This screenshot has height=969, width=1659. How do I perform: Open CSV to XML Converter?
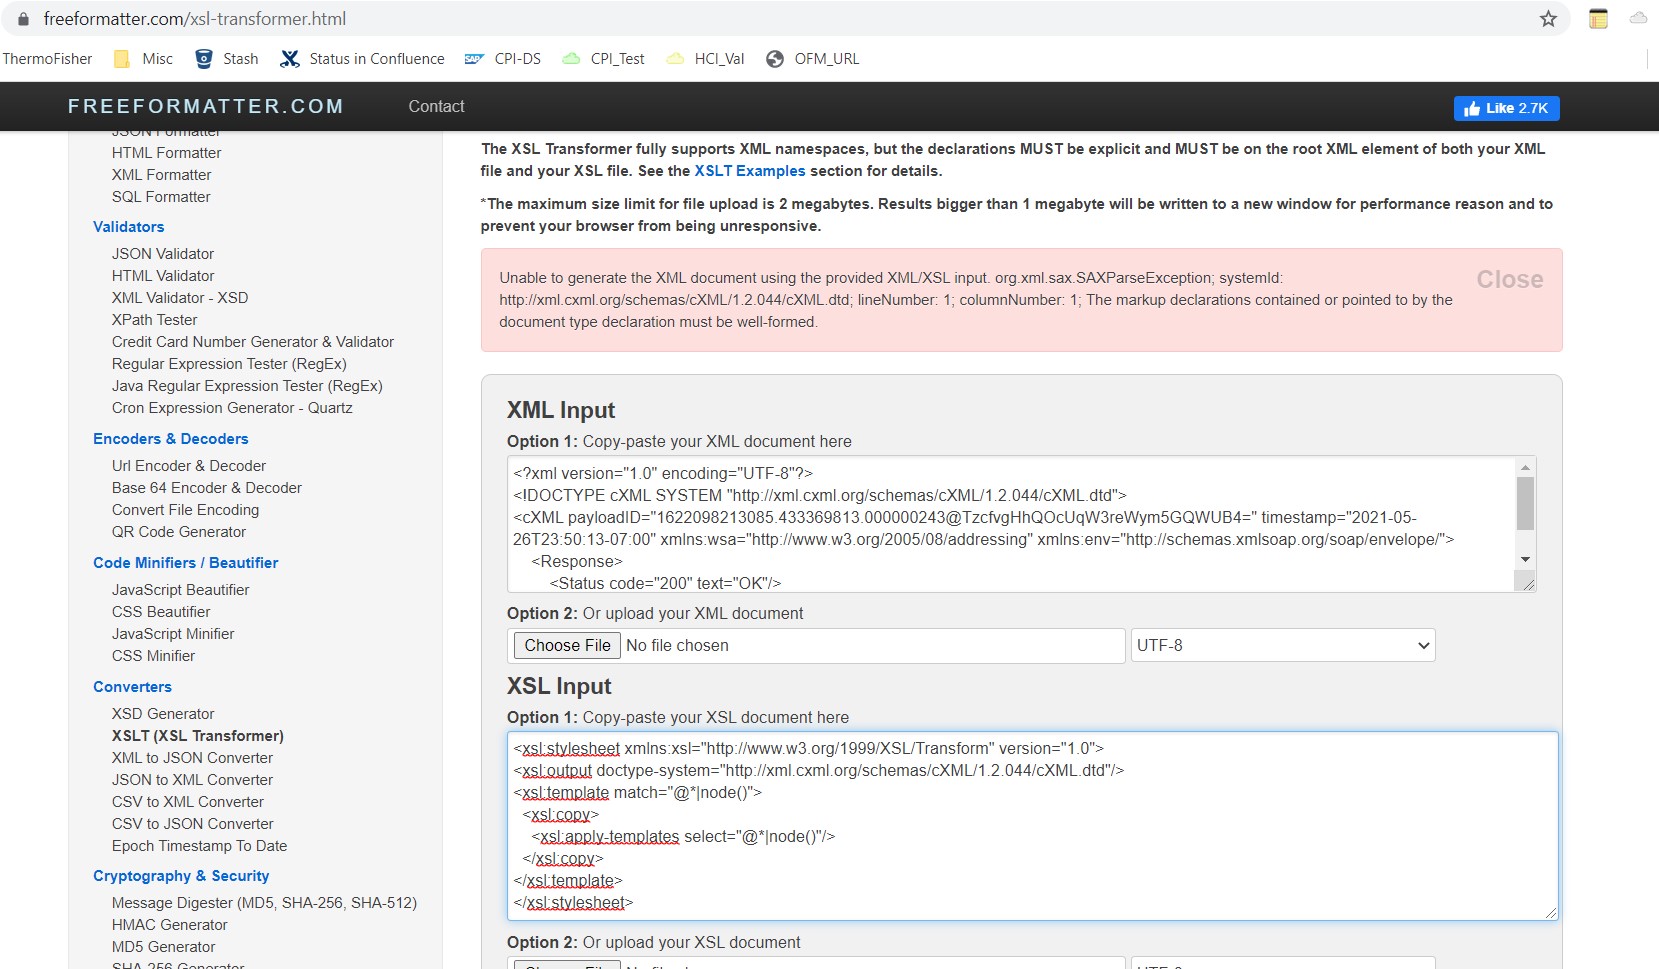188,802
